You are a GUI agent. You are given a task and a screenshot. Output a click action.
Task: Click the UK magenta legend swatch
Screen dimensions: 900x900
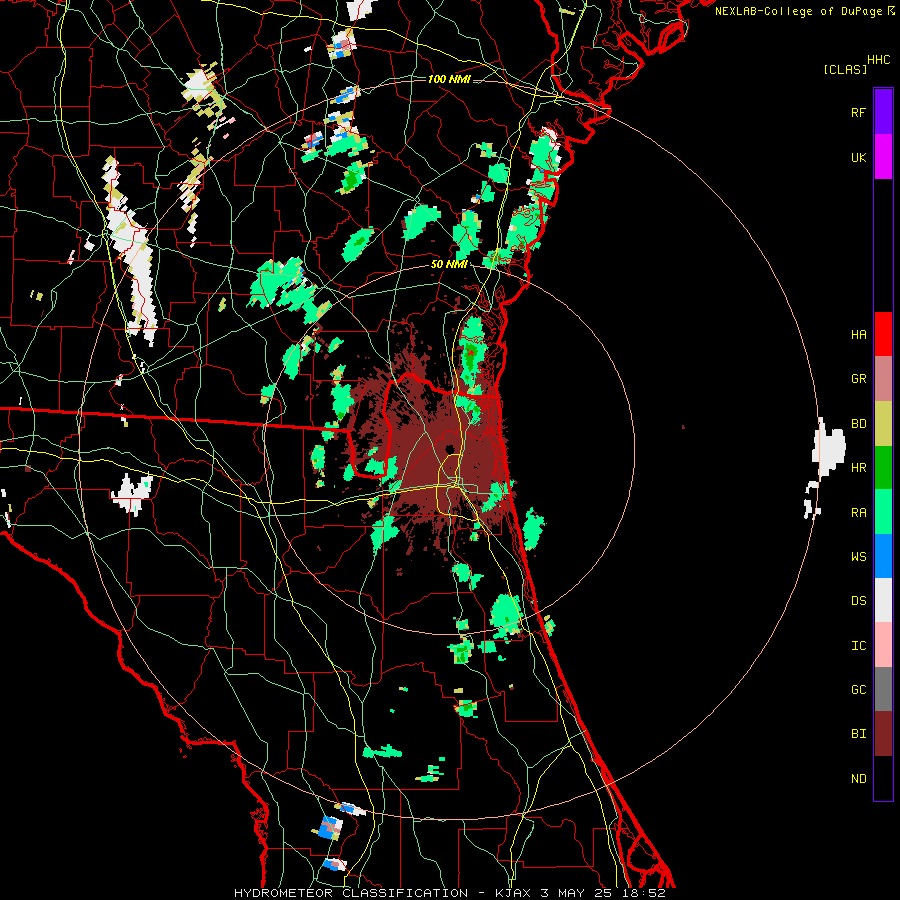(883, 157)
